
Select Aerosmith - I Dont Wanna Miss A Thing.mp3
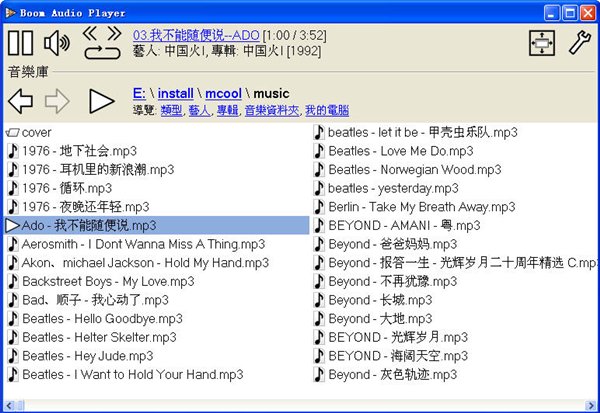pyautogui.click(x=136, y=244)
